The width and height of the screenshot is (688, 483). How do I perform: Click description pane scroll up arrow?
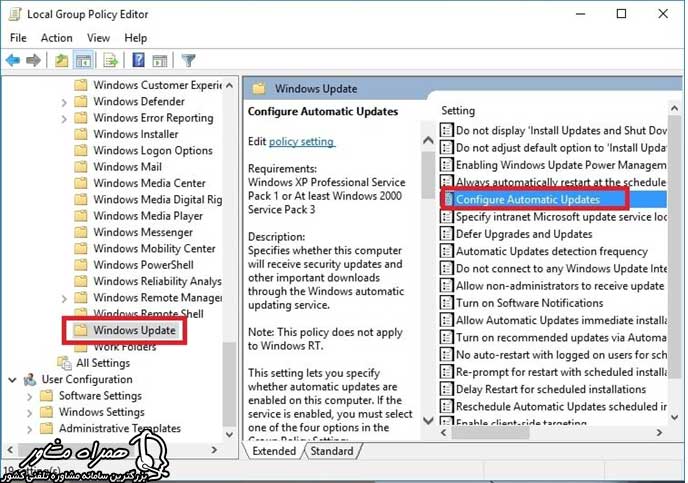tap(428, 140)
